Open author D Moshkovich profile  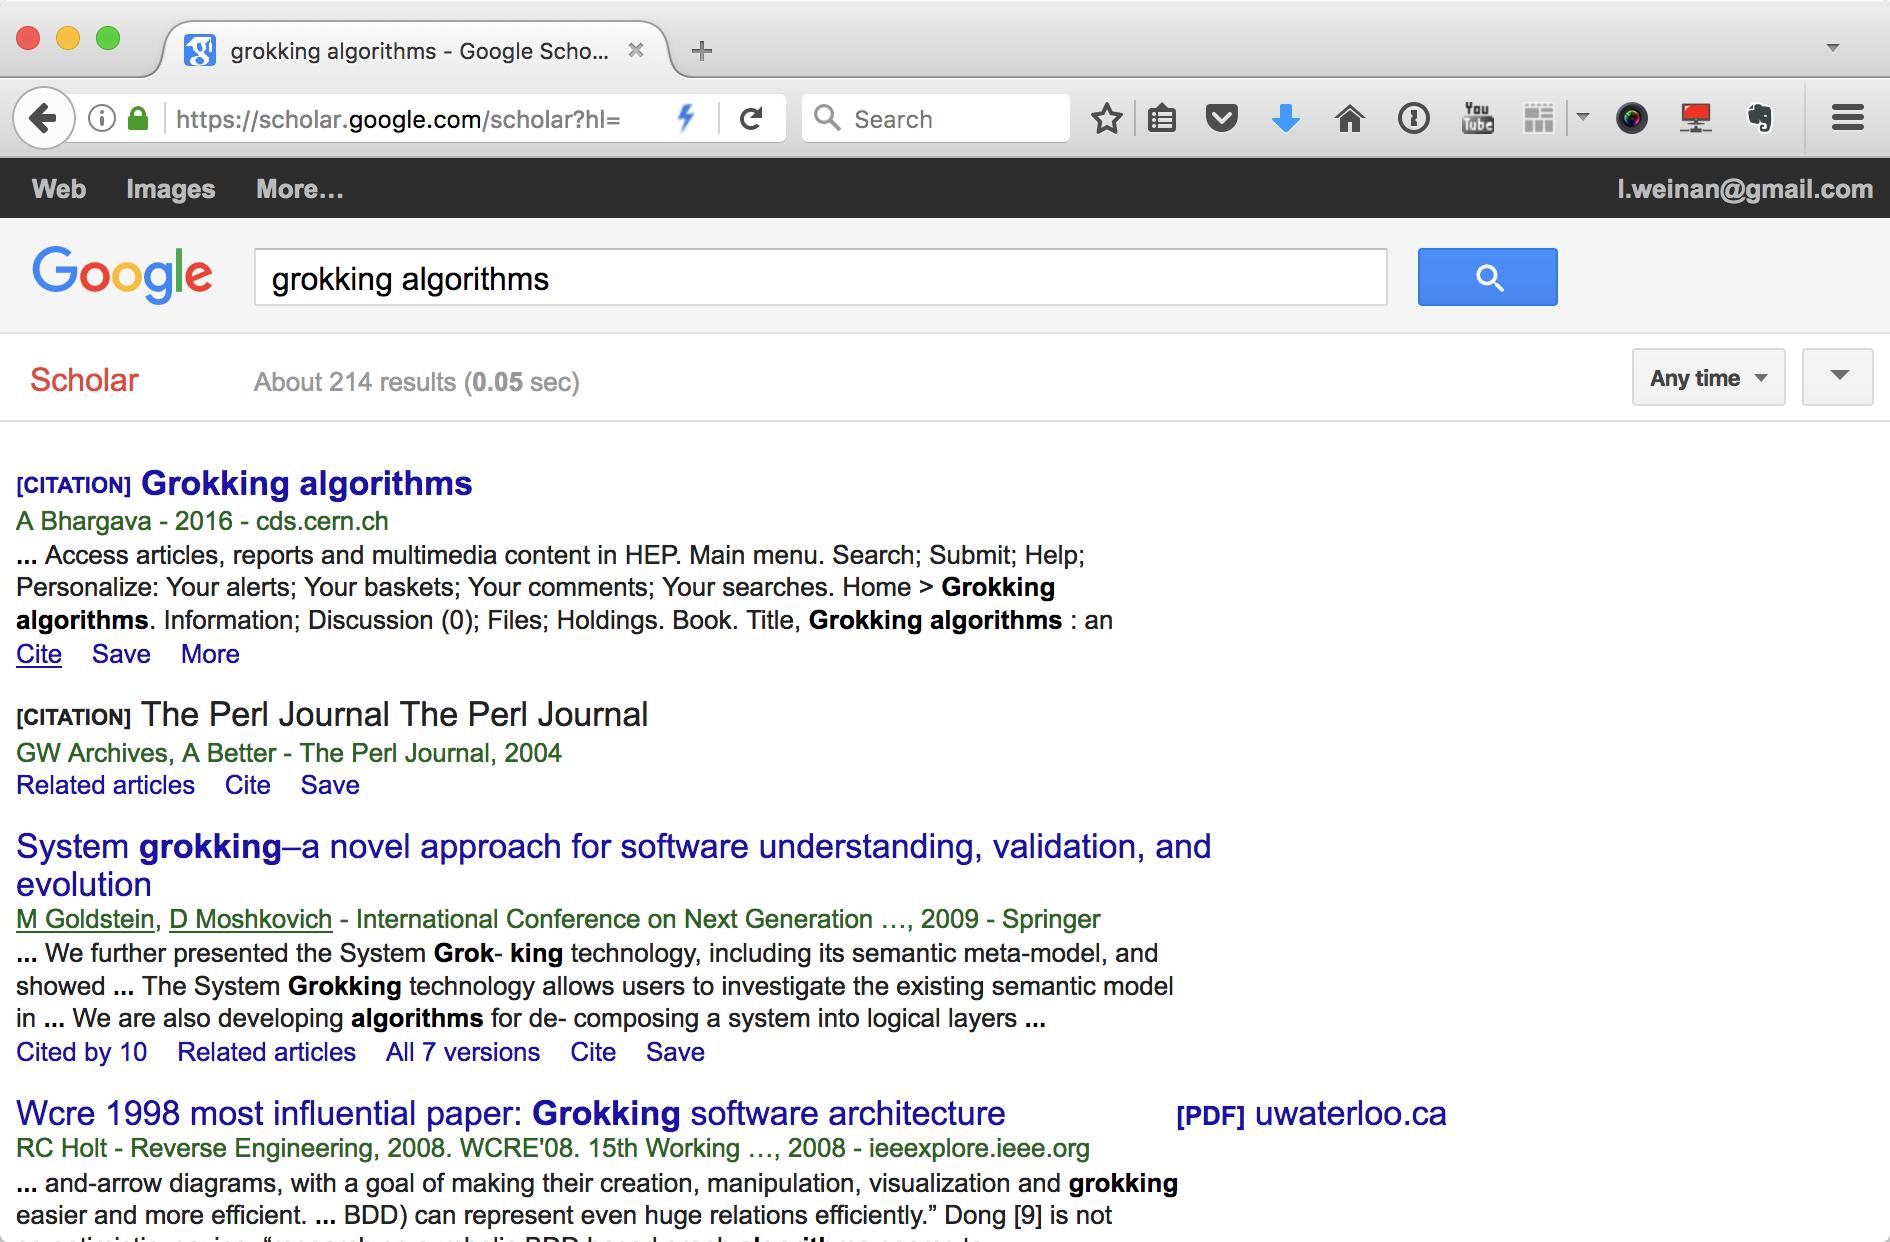(250, 919)
